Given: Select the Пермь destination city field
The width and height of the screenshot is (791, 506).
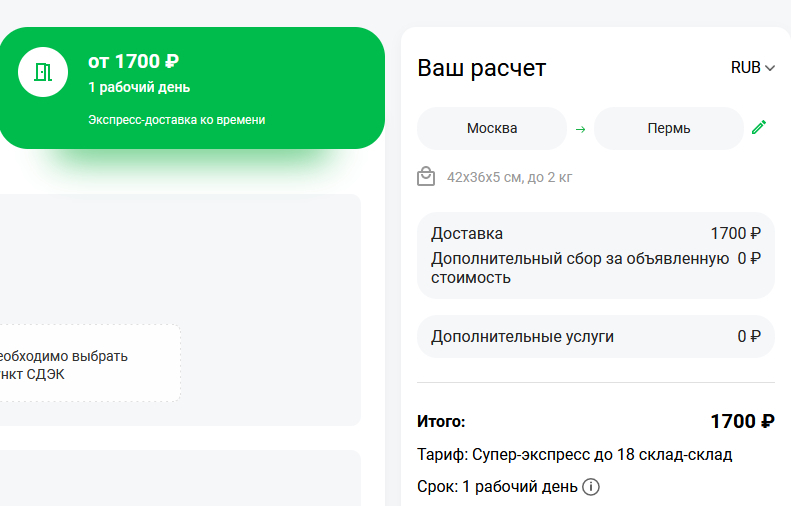Looking at the screenshot, I should 668,128.
